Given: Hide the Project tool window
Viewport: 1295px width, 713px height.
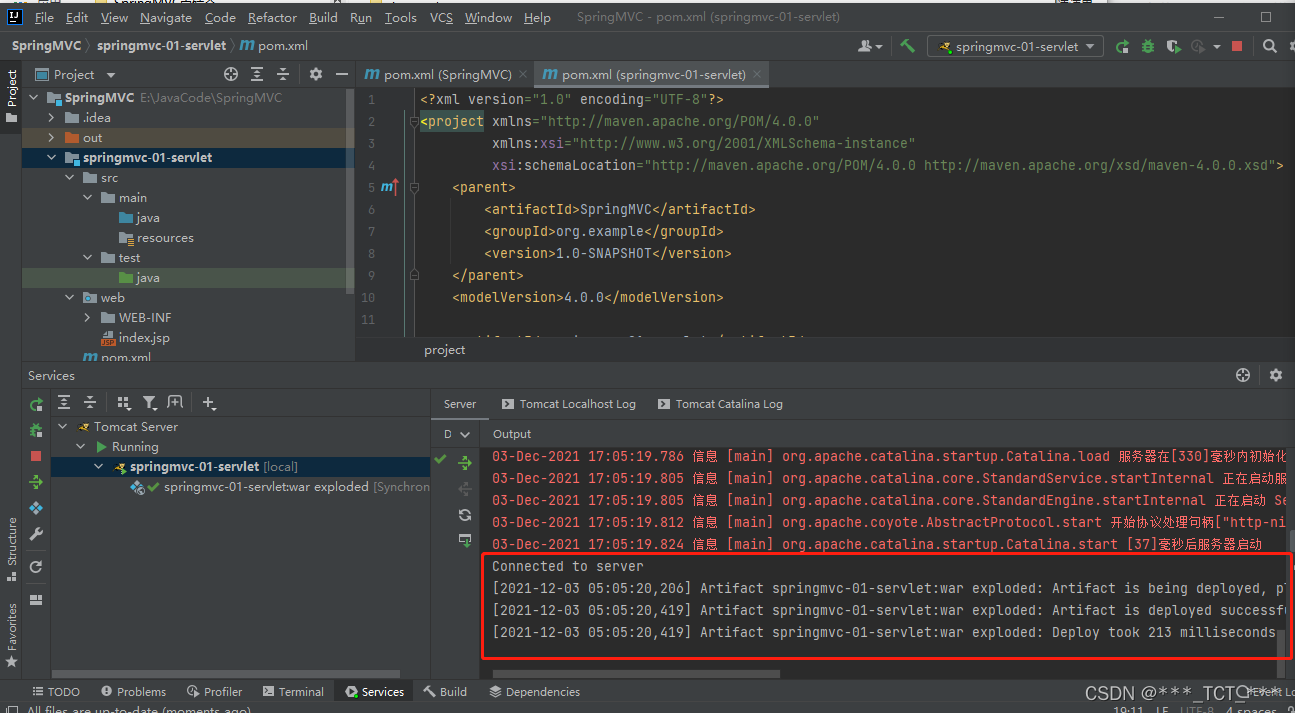Looking at the screenshot, I should [342, 74].
